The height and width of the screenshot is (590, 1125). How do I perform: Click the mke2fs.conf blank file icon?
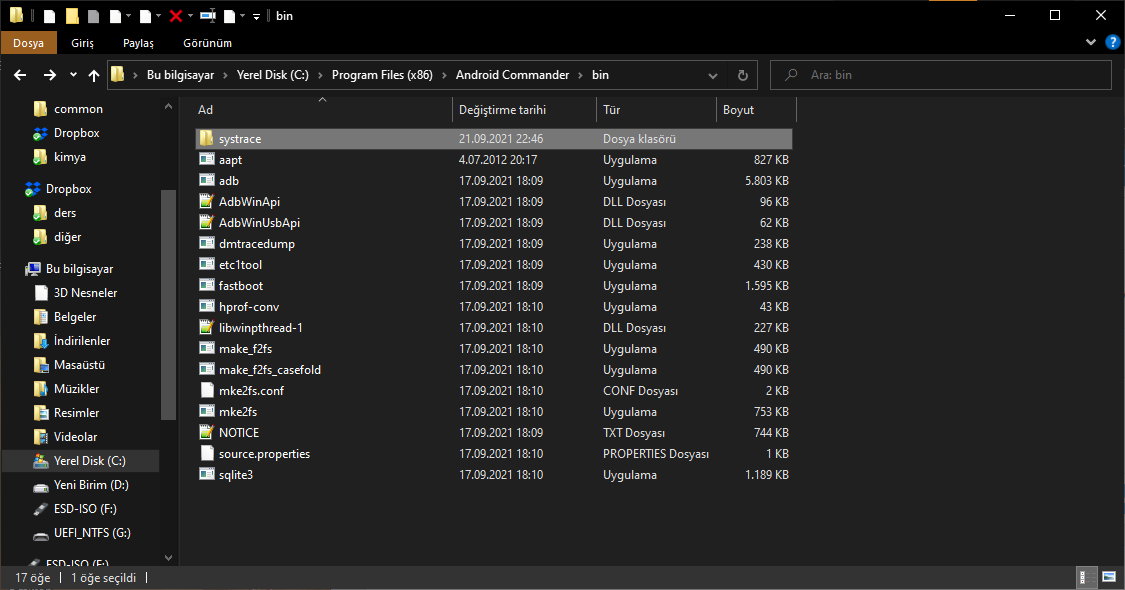(207, 390)
